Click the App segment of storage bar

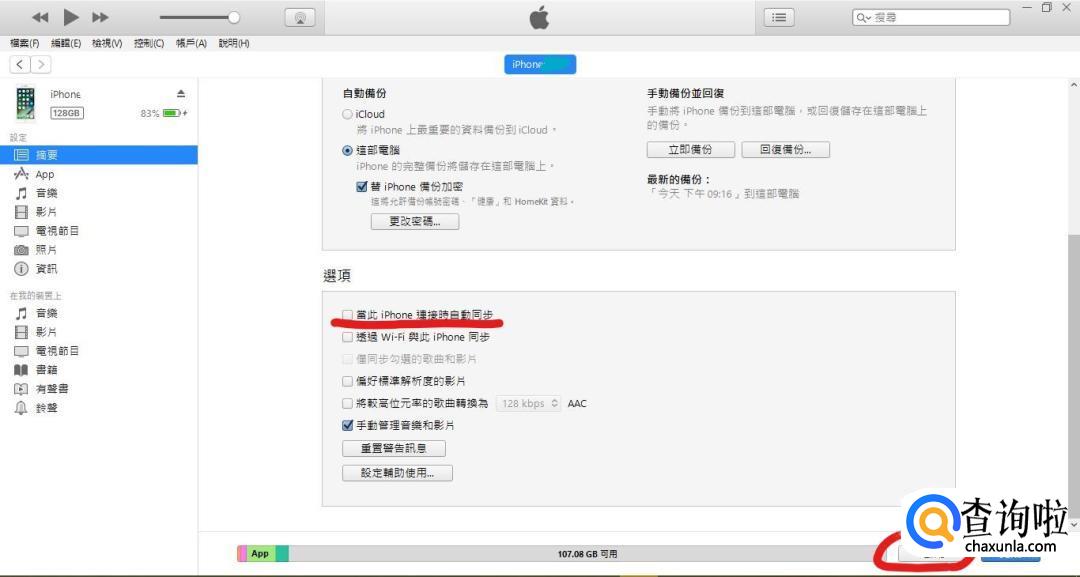[260, 553]
